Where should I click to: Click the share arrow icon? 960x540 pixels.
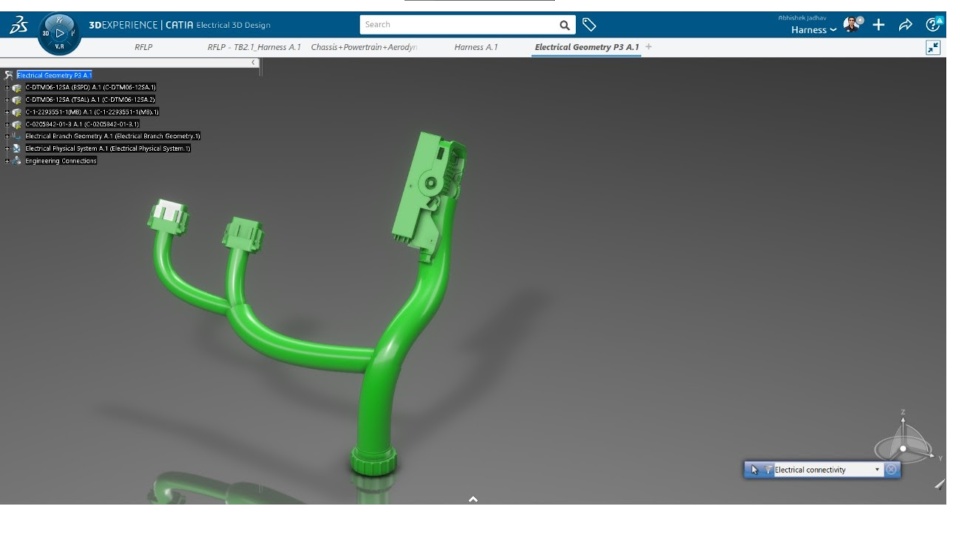point(906,24)
